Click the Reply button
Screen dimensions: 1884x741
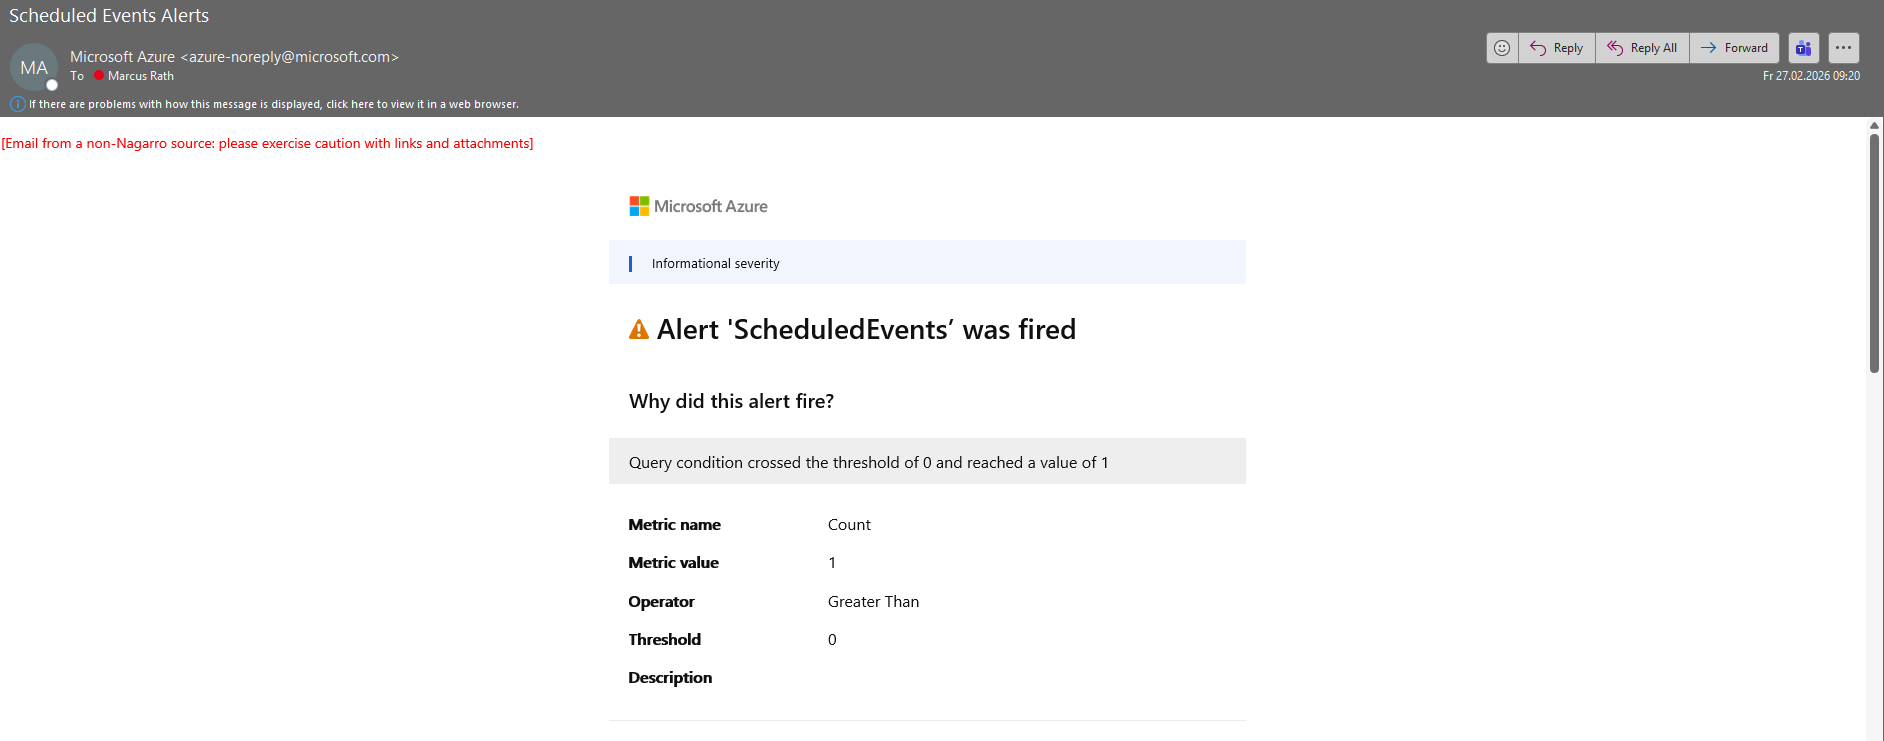pos(1557,48)
